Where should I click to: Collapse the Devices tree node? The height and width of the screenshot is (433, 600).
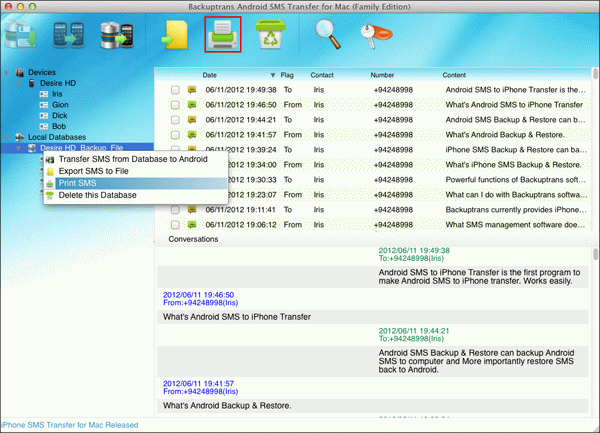7,72
